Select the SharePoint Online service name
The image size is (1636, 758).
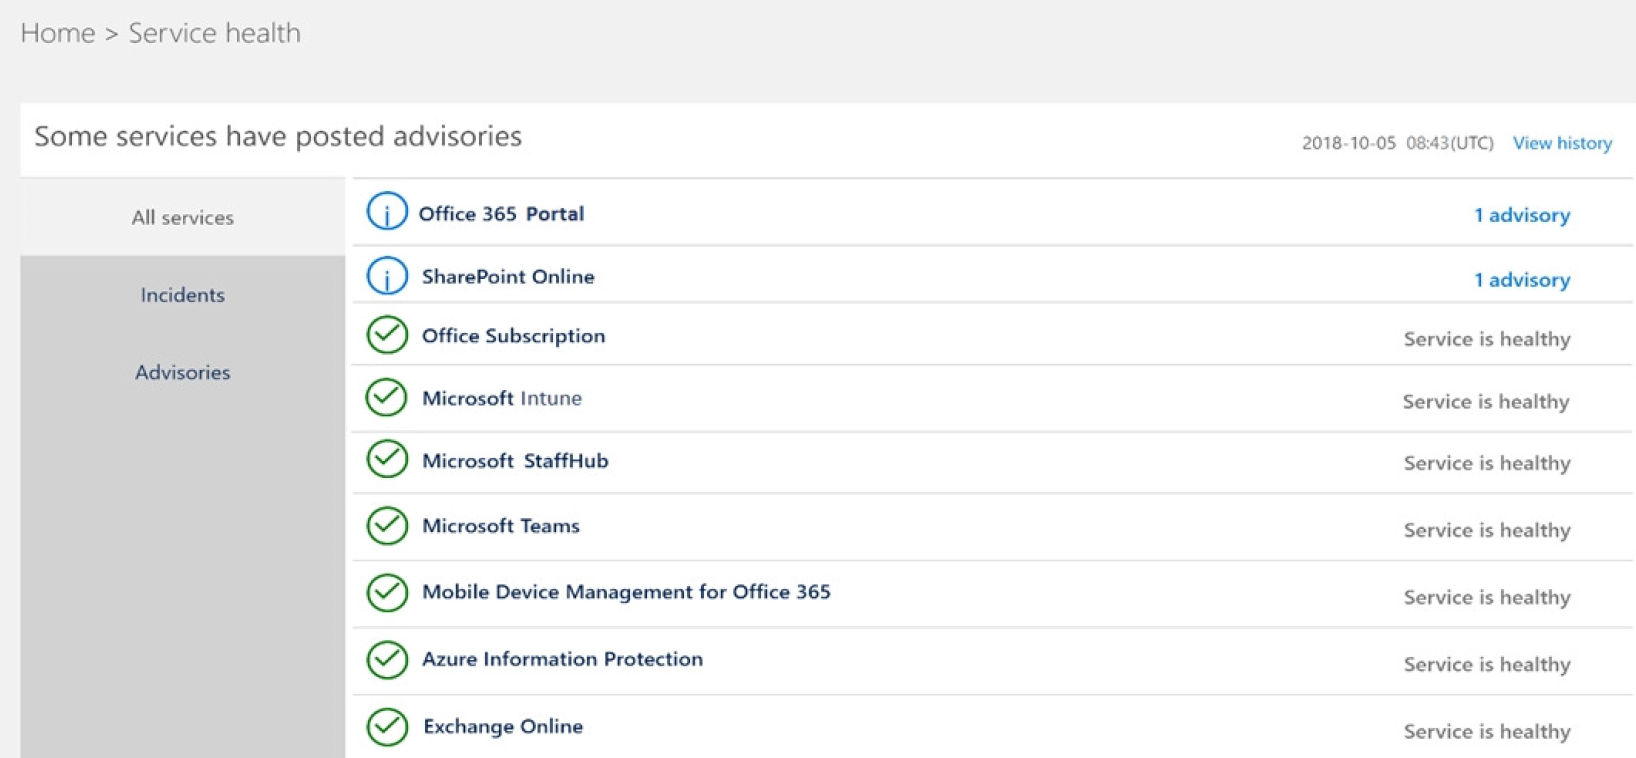(x=508, y=277)
